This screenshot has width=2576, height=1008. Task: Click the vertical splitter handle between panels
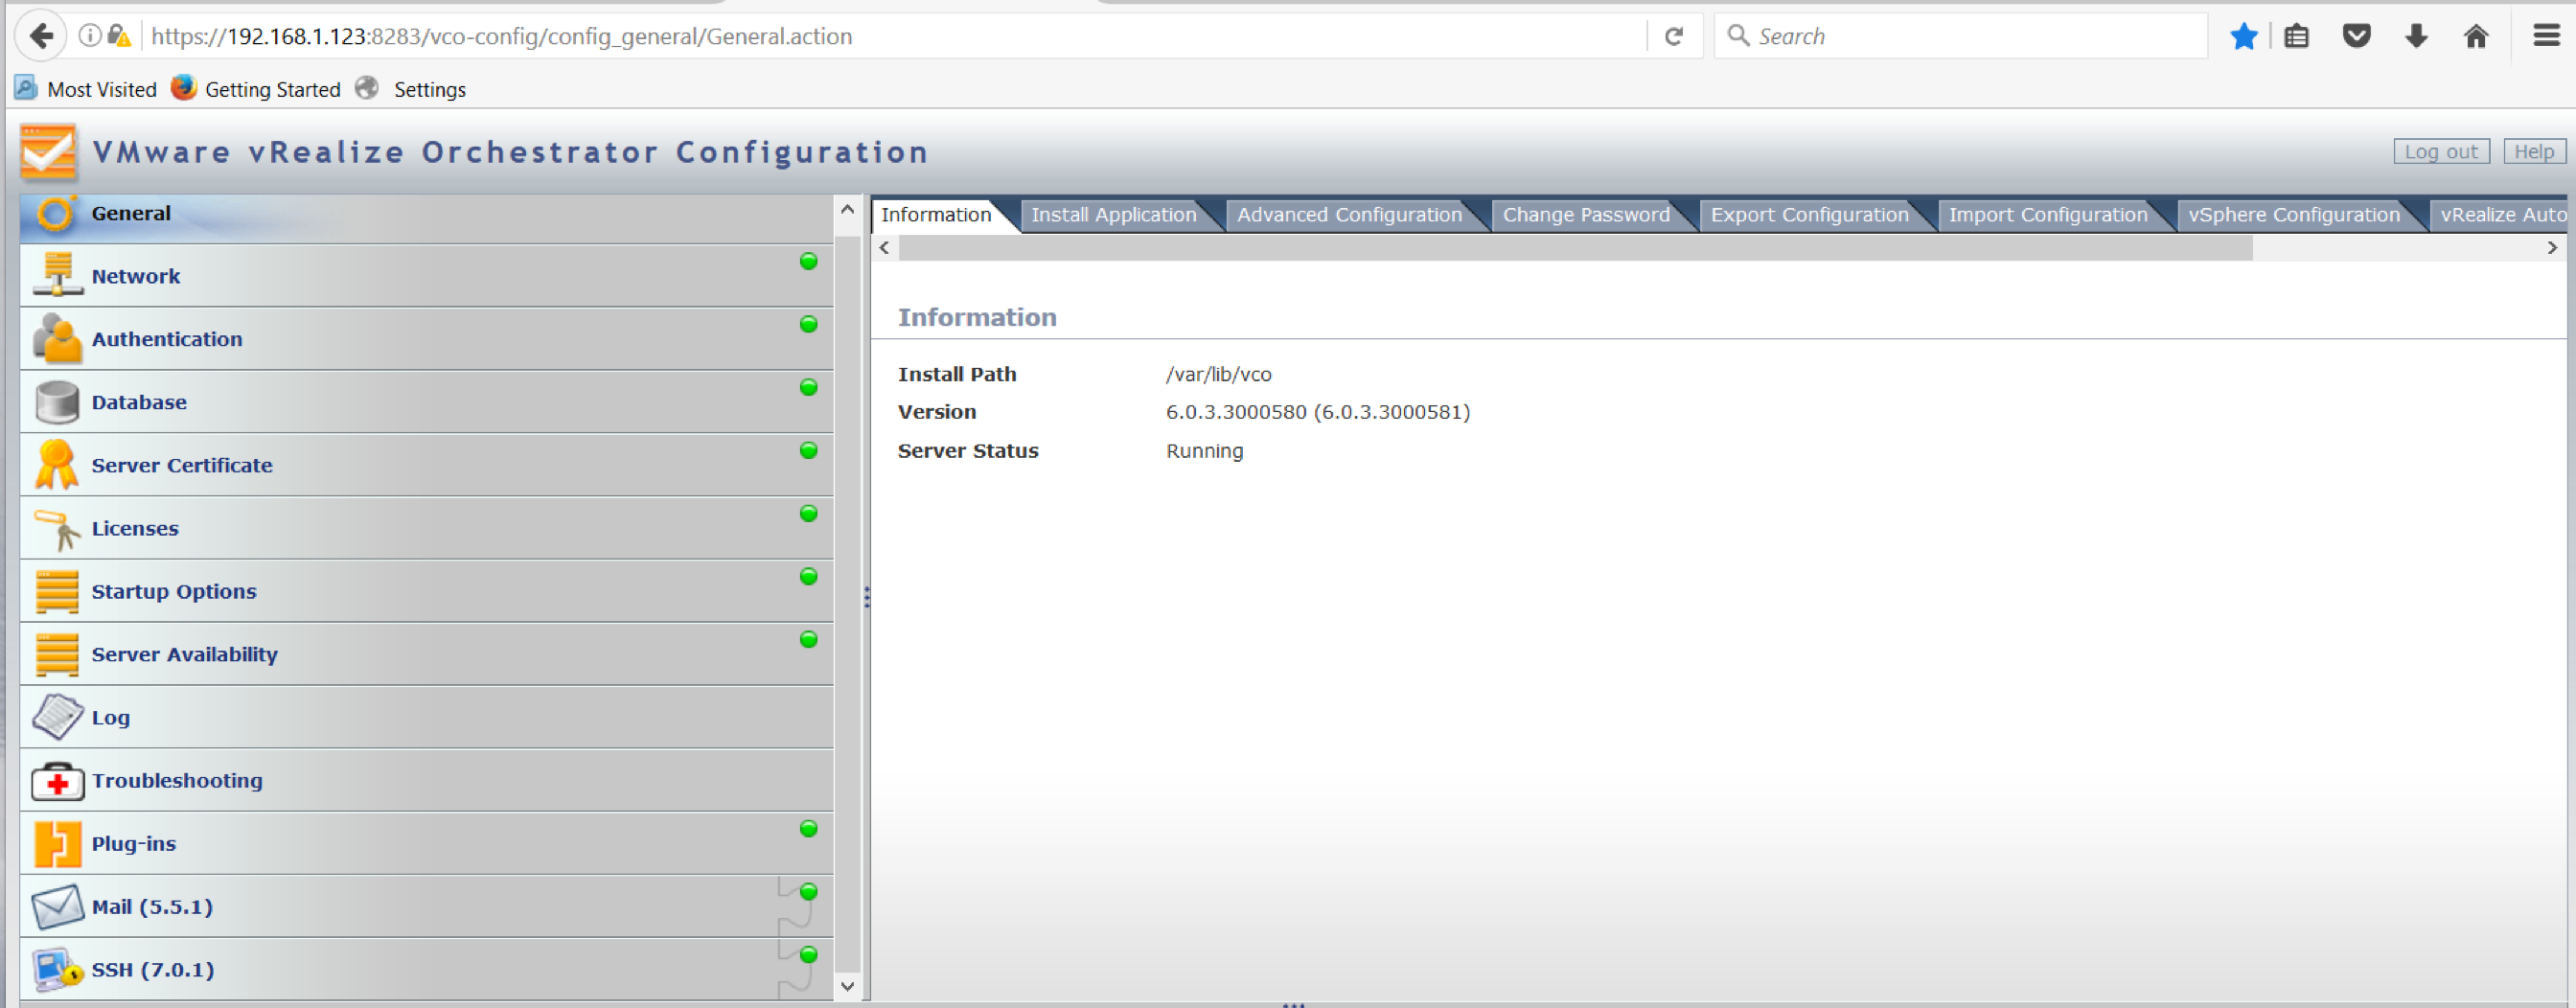(866, 597)
